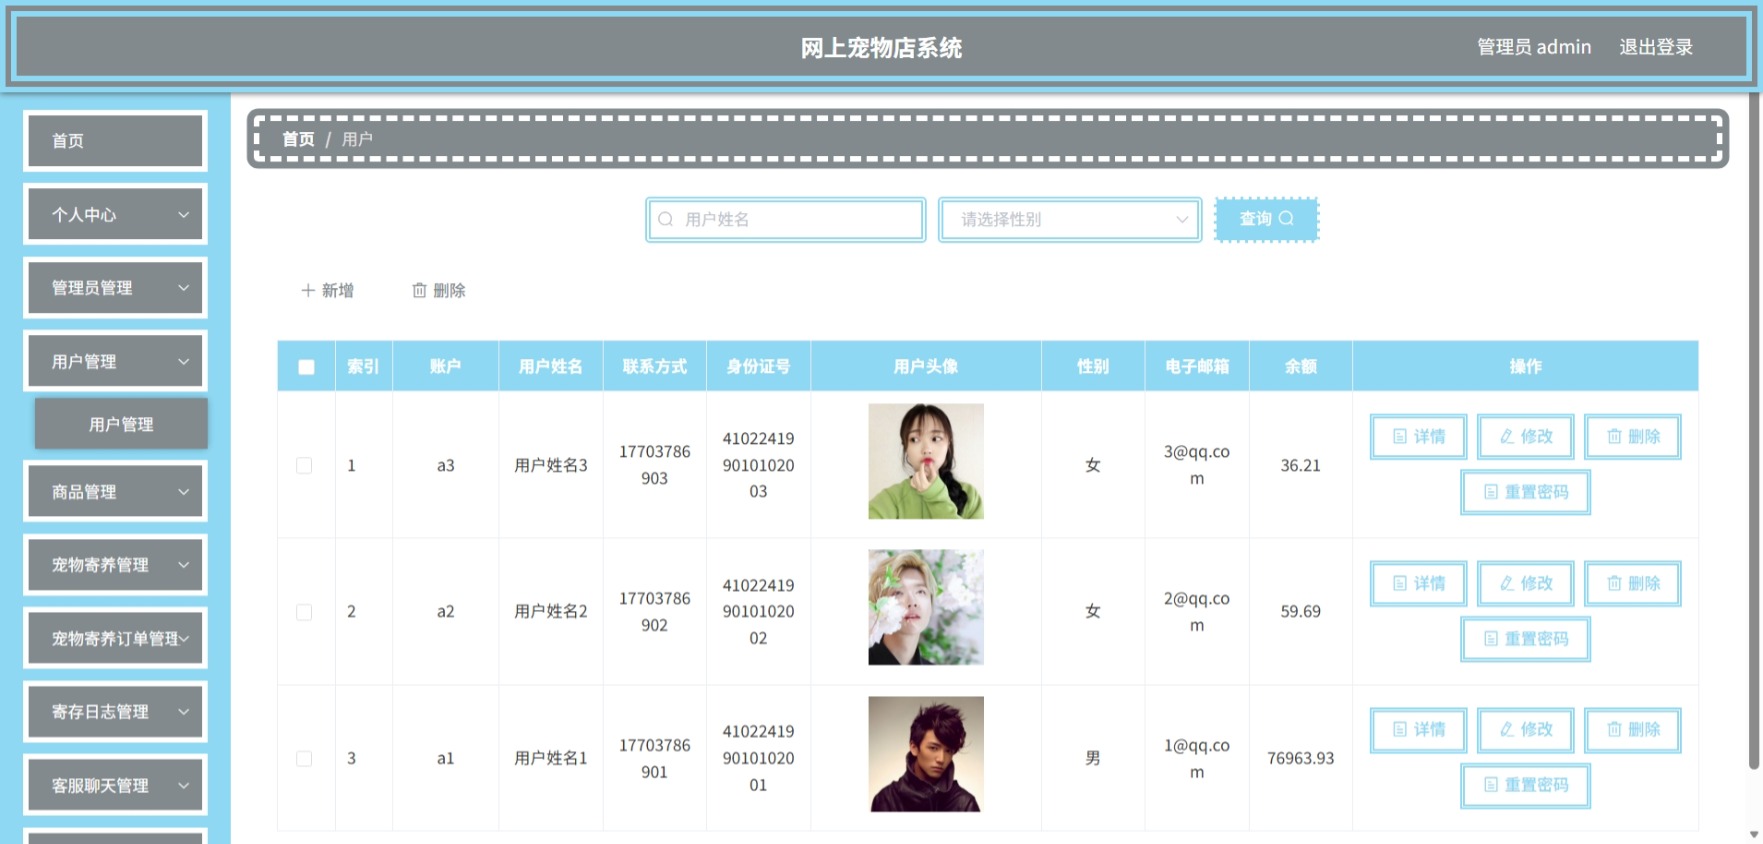The image size is (1763, 844).
Task: Reset password for user a1
Action: pos(1525,785)
